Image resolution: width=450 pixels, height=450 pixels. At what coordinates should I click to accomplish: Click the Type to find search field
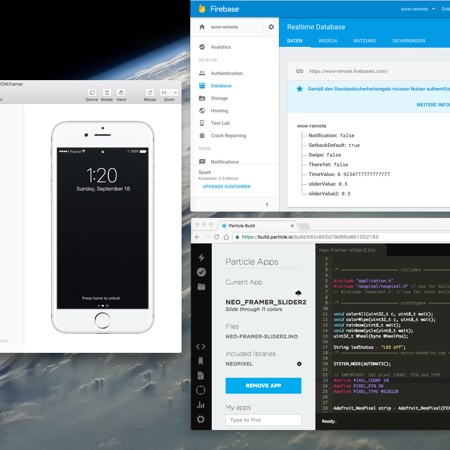coord(263,420)
